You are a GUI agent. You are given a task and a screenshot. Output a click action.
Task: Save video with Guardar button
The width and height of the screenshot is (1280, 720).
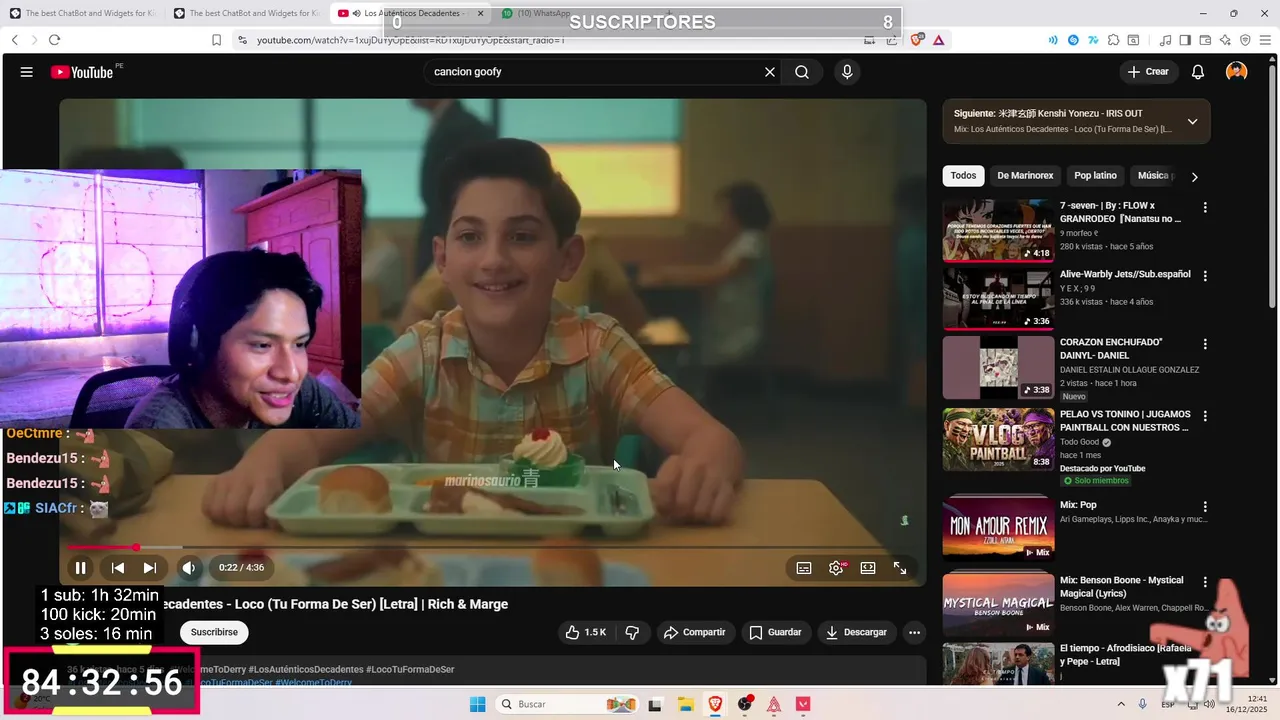[775, 632]
